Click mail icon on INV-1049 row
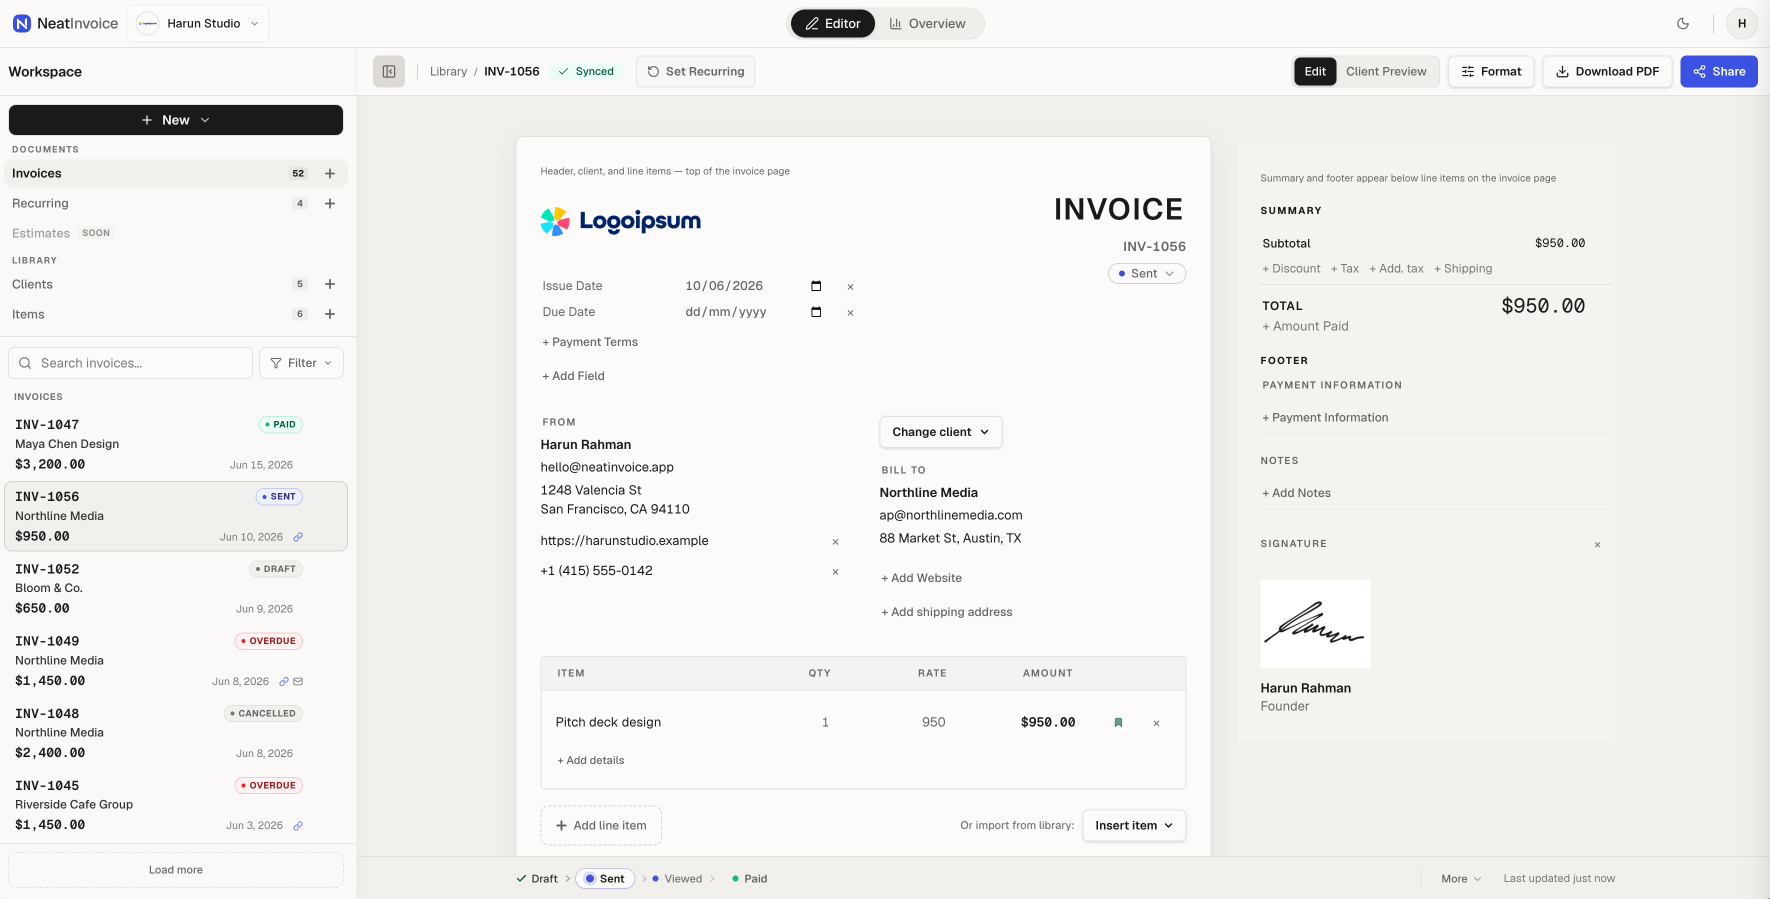 298,681
